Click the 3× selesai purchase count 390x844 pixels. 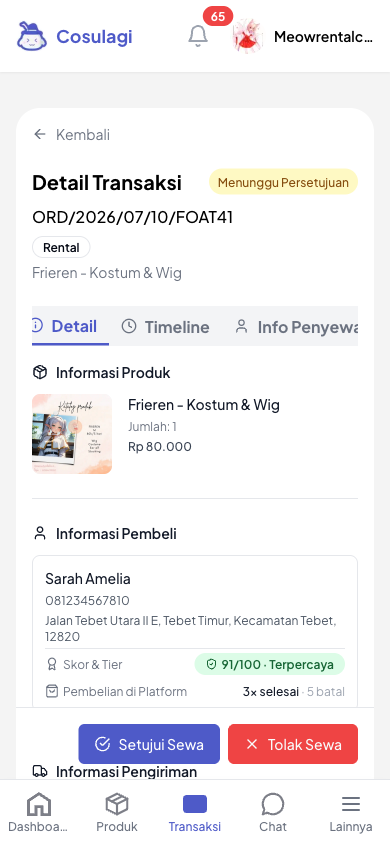tap(271, 692)
